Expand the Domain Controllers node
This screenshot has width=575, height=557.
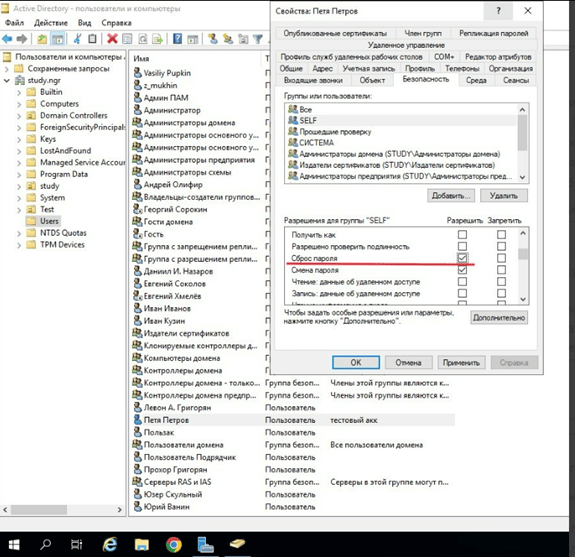click(x=19, y=116)
